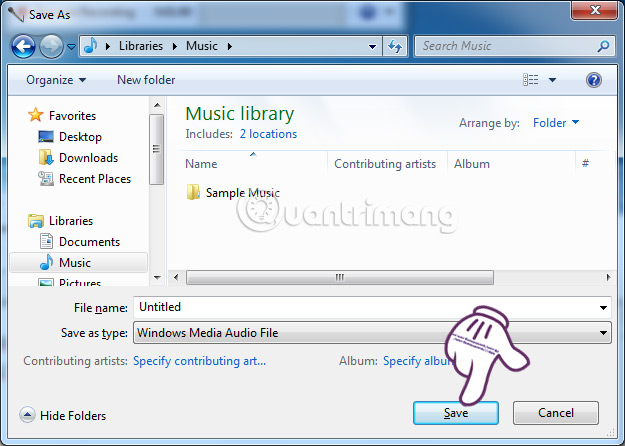Click Specify album link
Screen dimensions: 625x446
click(417, 361)
